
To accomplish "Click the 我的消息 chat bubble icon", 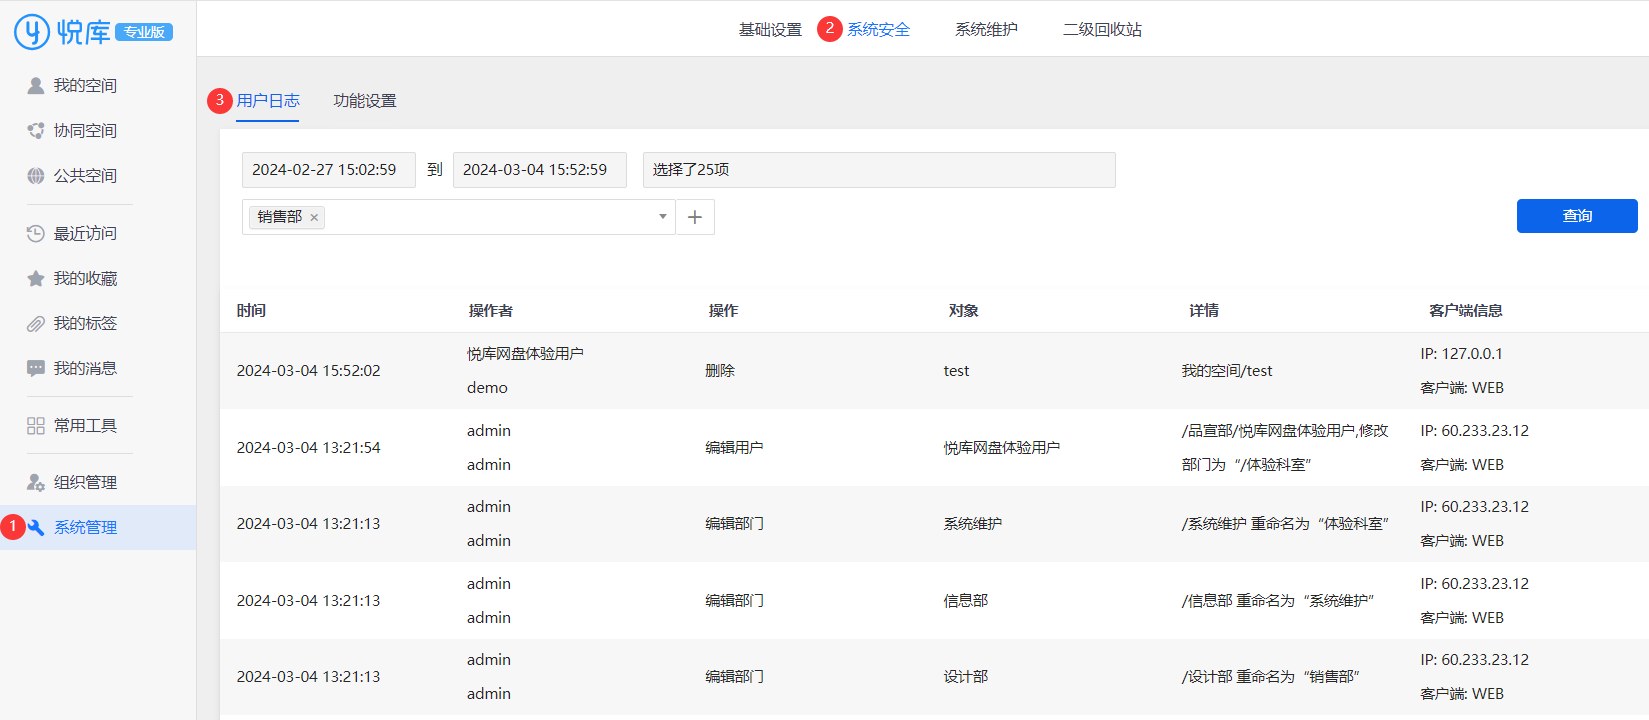I will [x=36, y=369].
